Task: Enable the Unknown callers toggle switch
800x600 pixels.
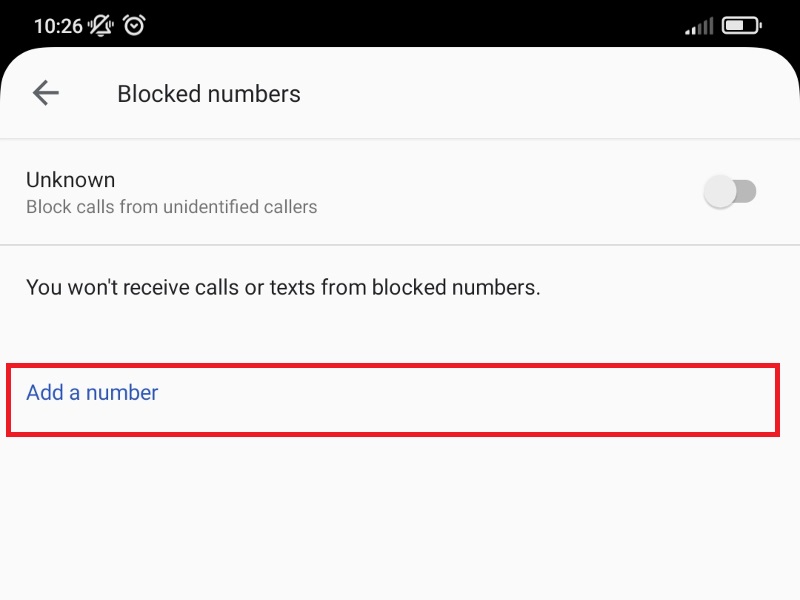Action: (730, 191)
